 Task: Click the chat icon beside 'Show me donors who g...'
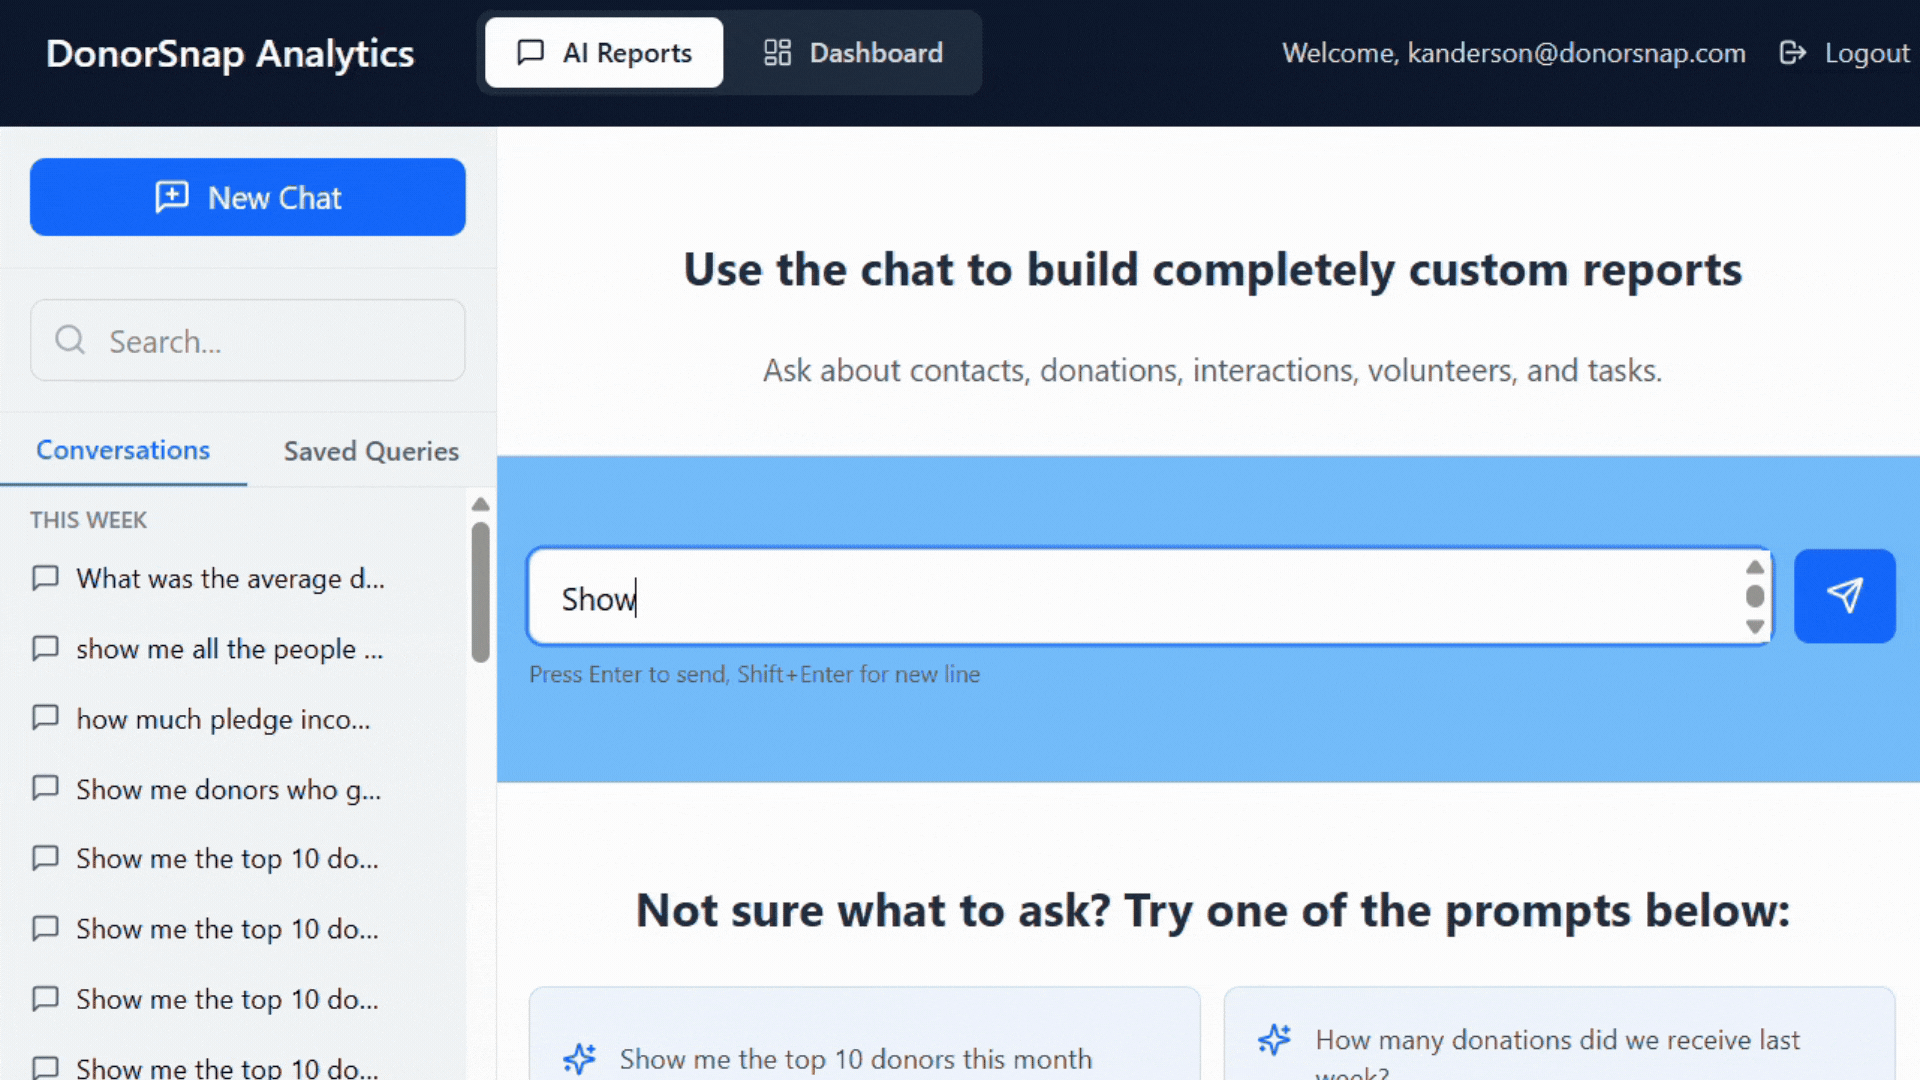[x=46, y=788]
